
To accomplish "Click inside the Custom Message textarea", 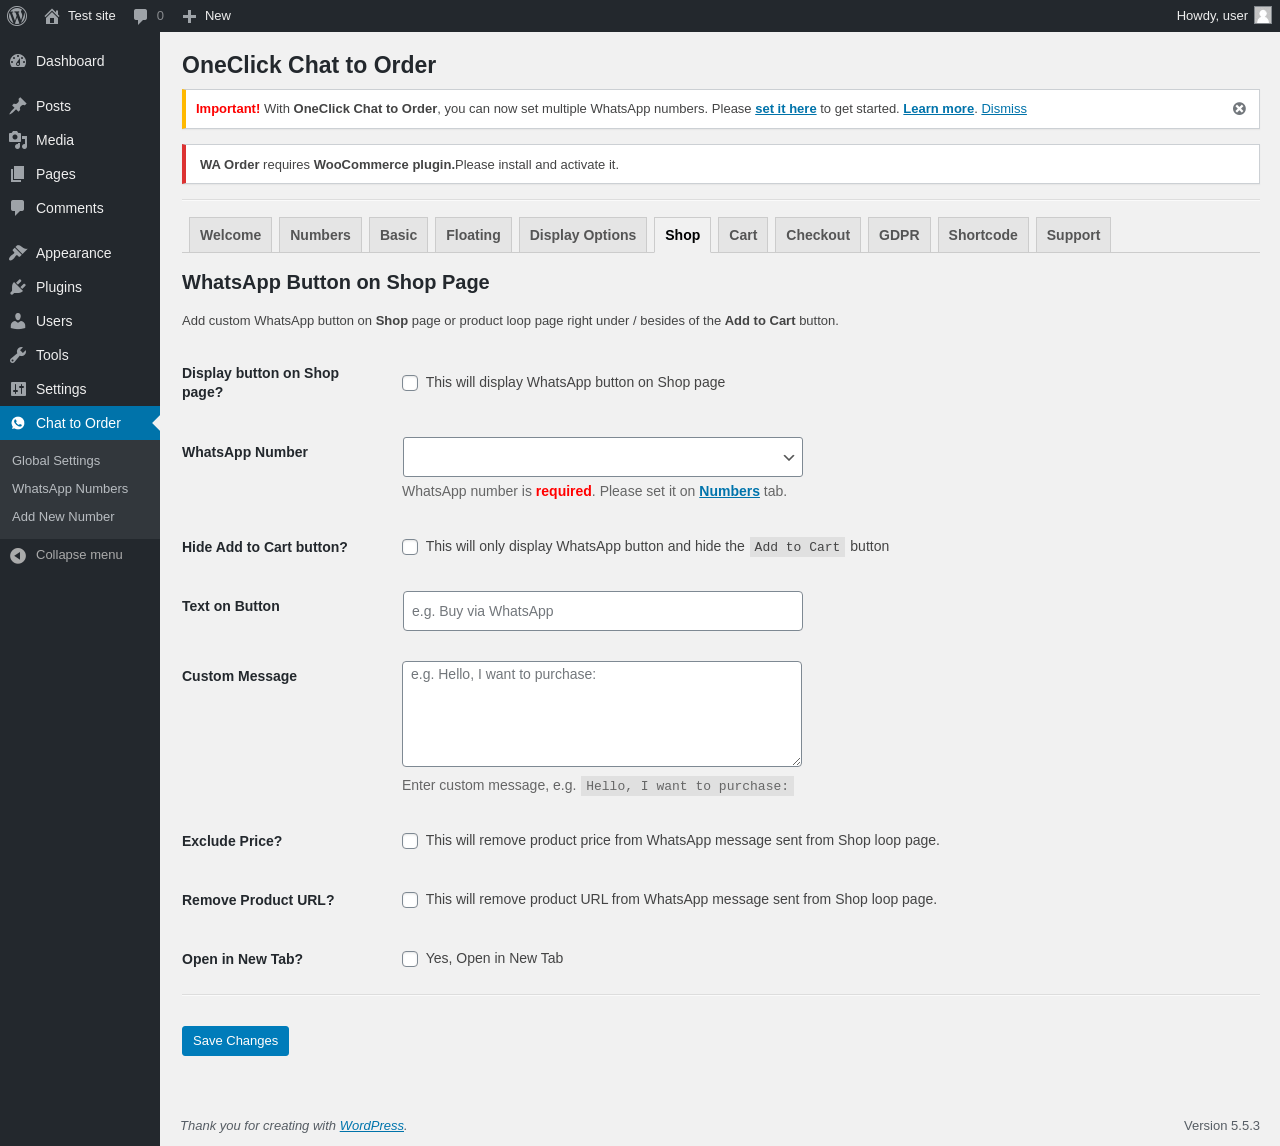I will (602, 714).
